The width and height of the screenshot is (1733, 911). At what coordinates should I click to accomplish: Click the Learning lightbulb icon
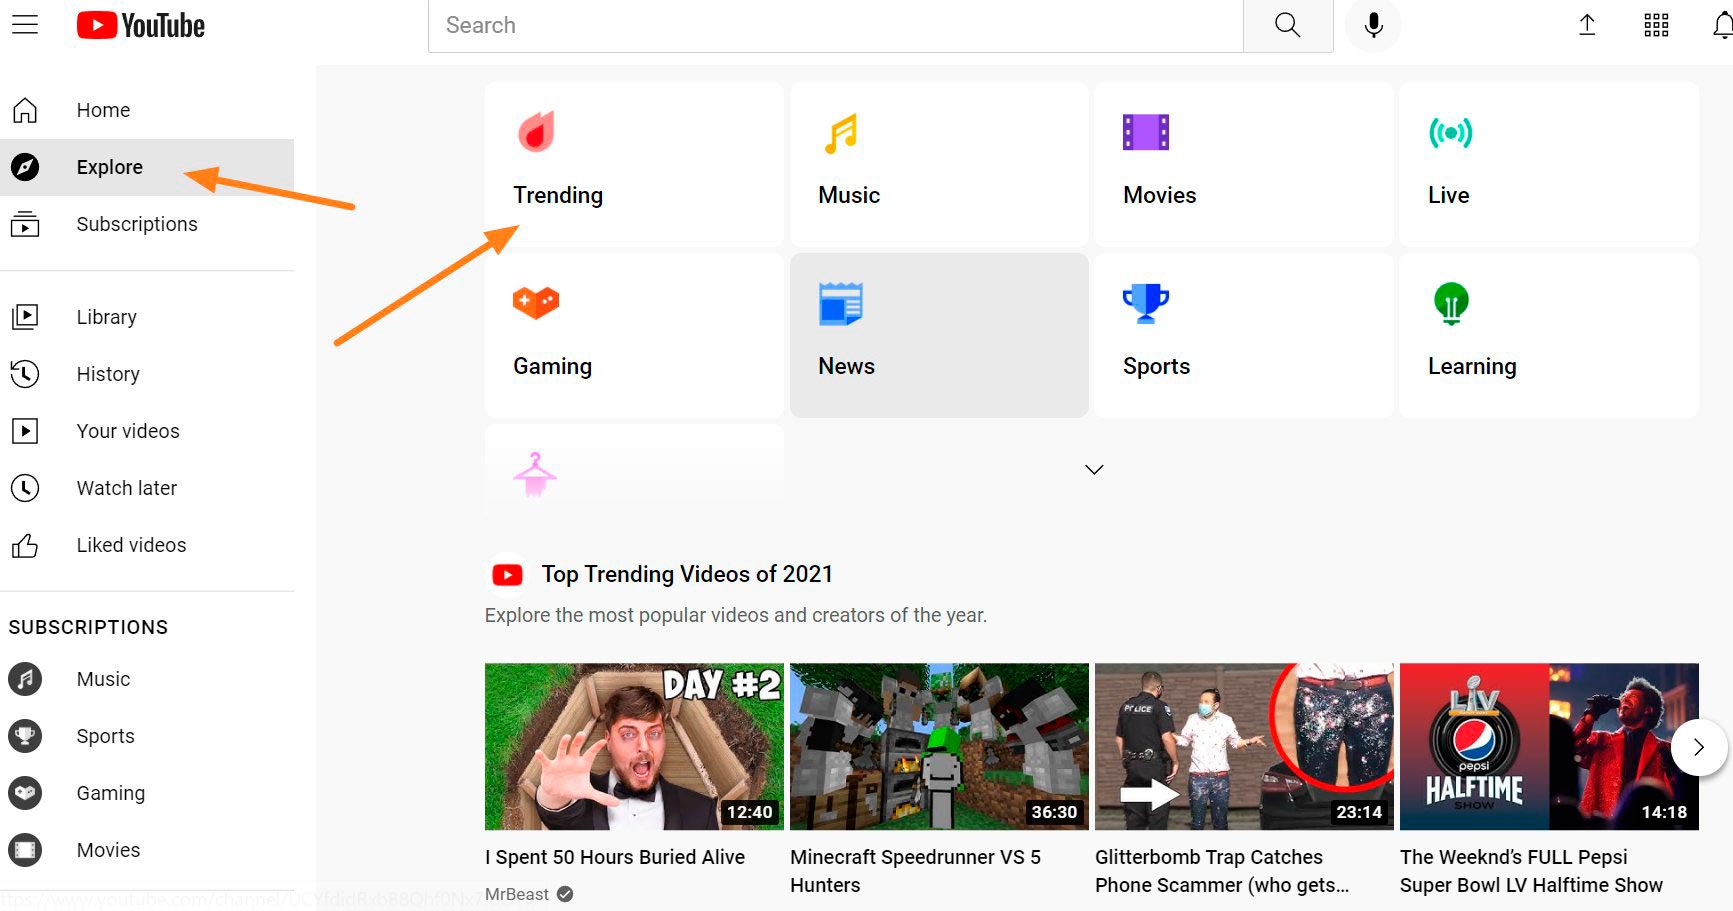[x=1451, y=304]
